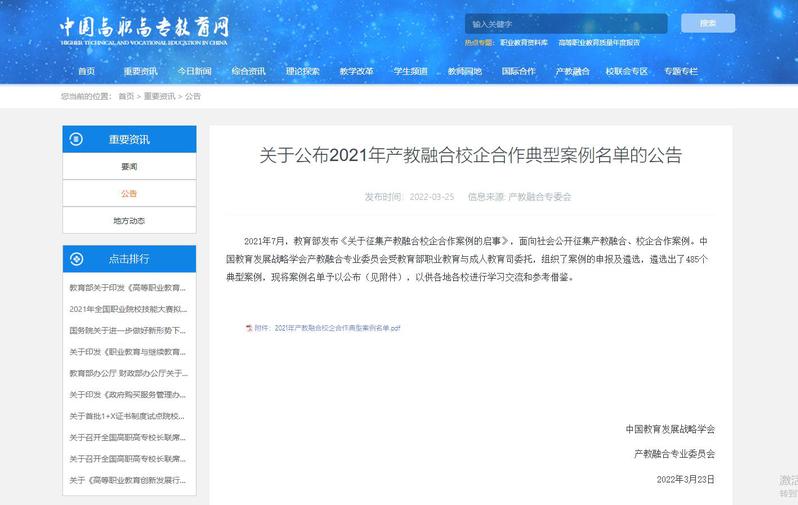Click the icon beside 重要资讯 sidebar header
798x505 pixels.
click(x=76, y=139)
